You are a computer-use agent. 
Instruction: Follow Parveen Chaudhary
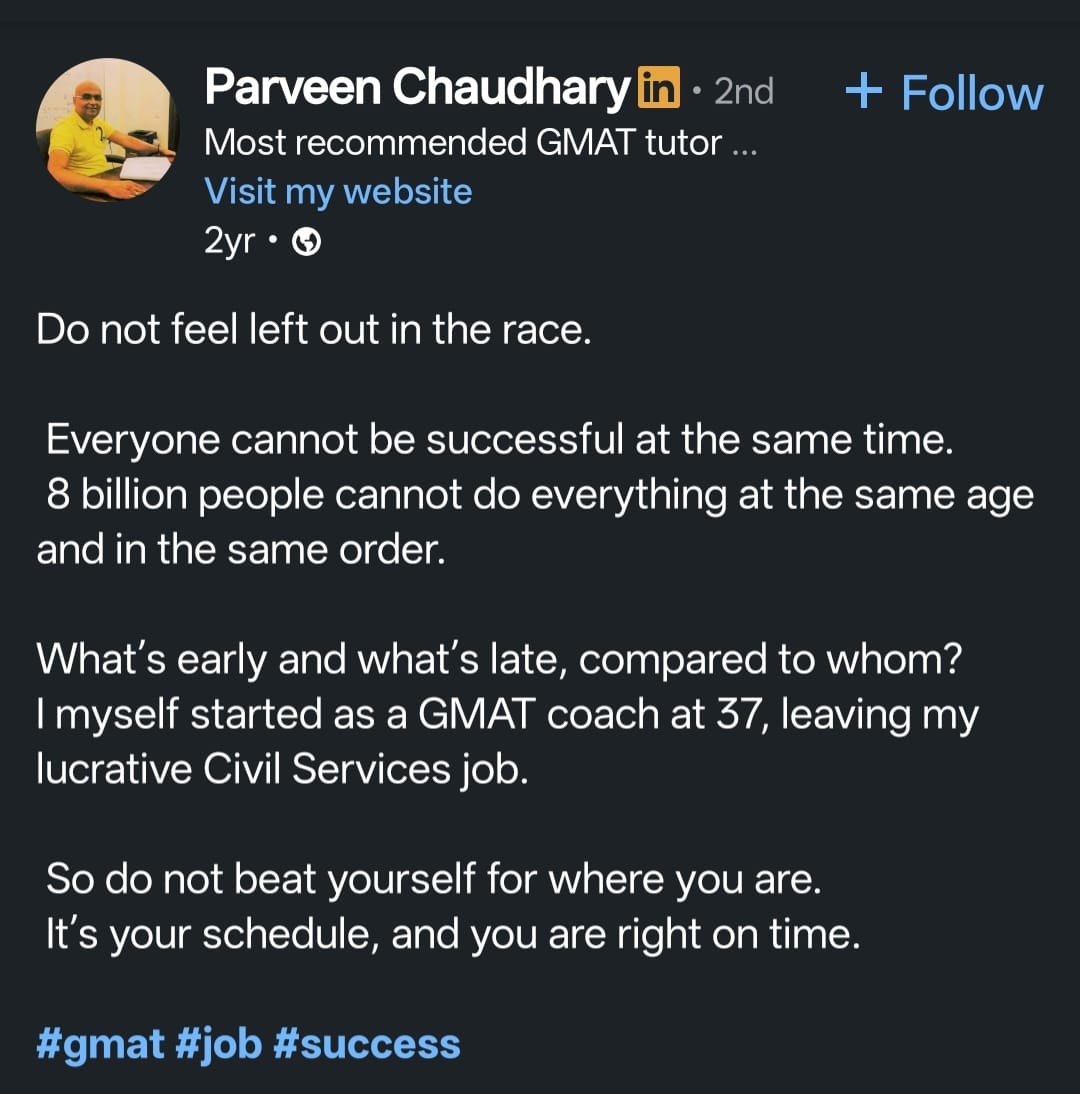971,93
